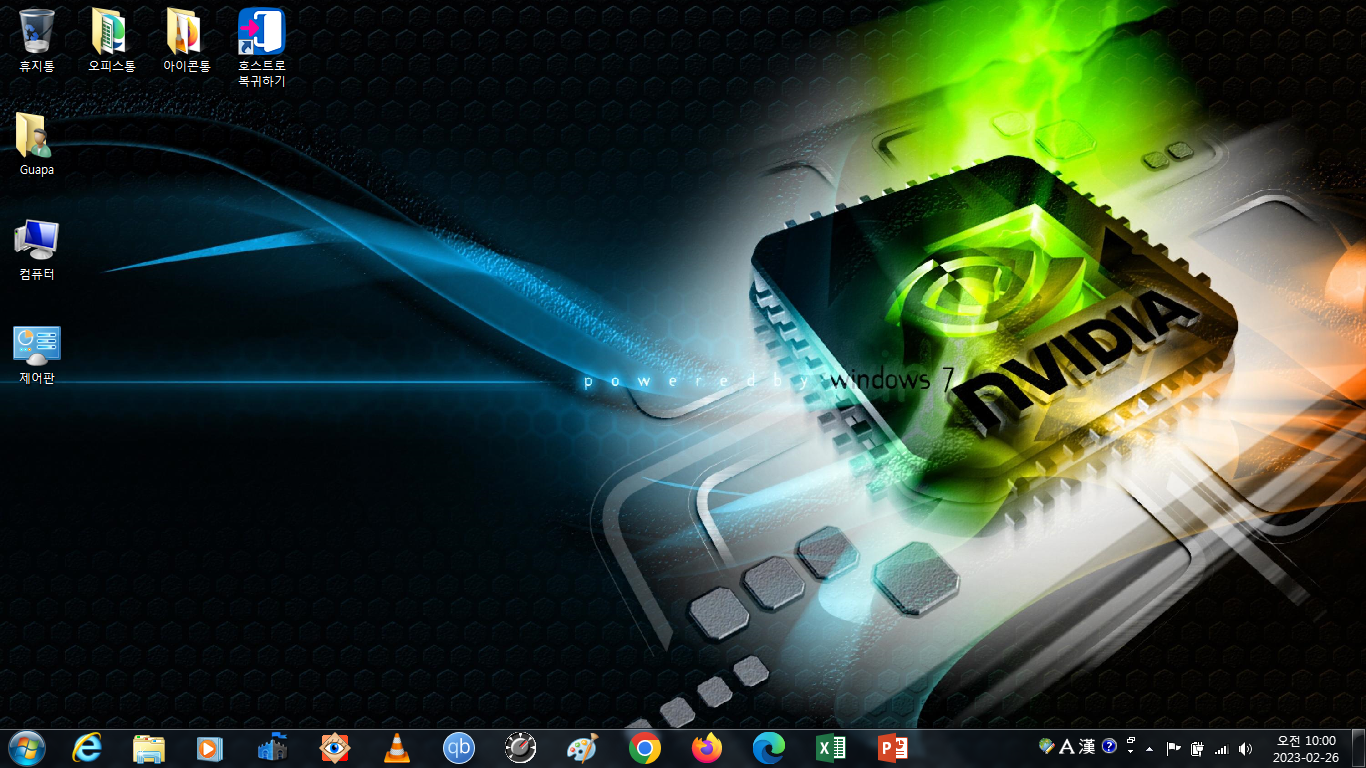The height and width of the screenshot is (768, 1366).
Task: Open Windows Explorer file manager on taskbar
Action: [149, 747]
